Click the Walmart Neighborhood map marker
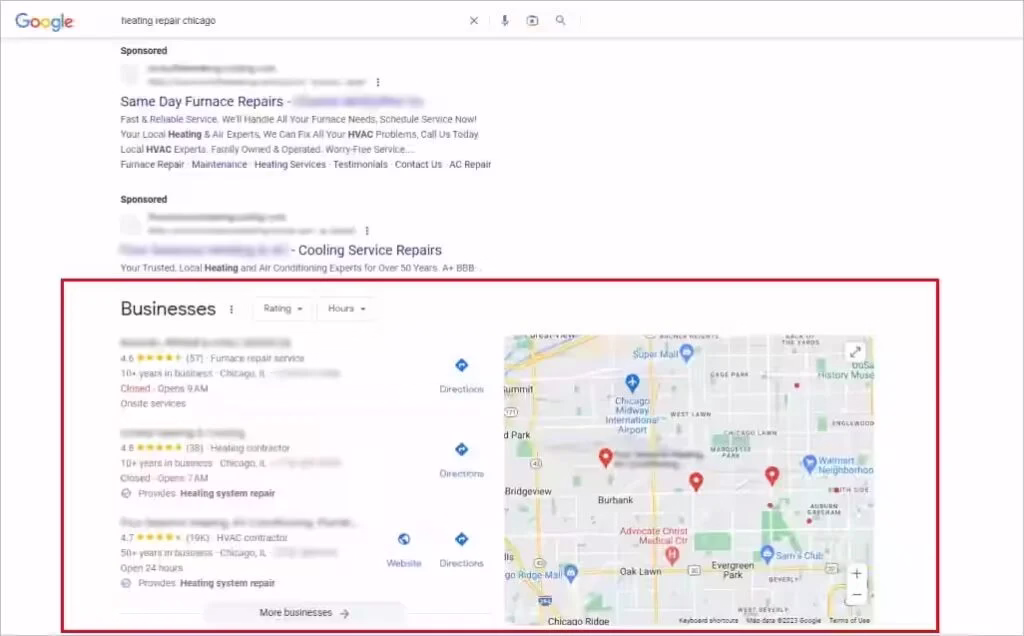This screenshot has width=1024, height=636. point(810,464)
